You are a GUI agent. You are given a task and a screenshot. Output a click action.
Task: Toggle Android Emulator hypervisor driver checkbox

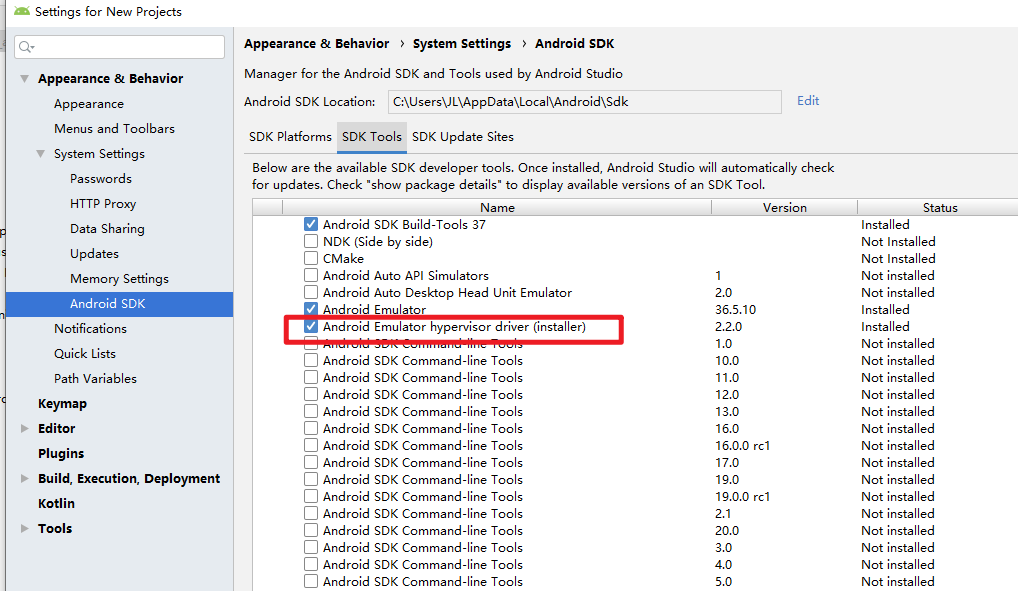[311, 327]
